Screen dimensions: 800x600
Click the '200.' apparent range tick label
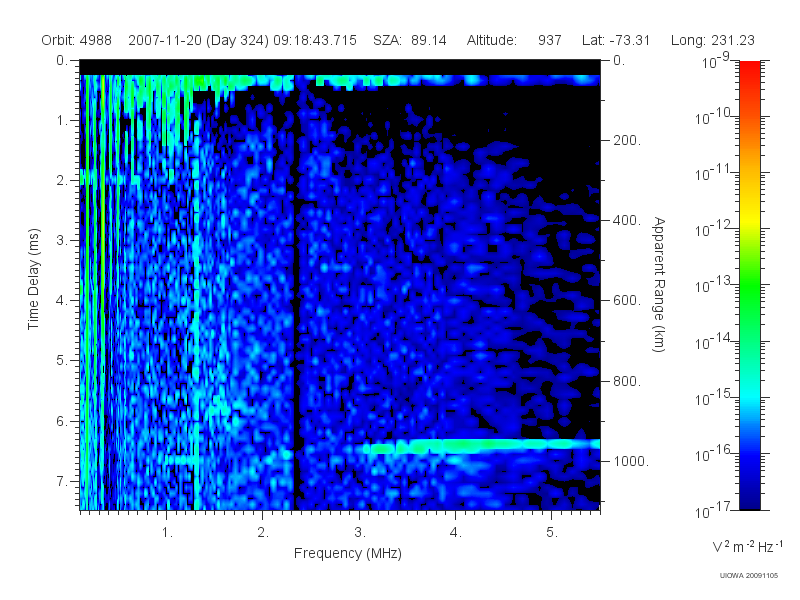[627, 140]
